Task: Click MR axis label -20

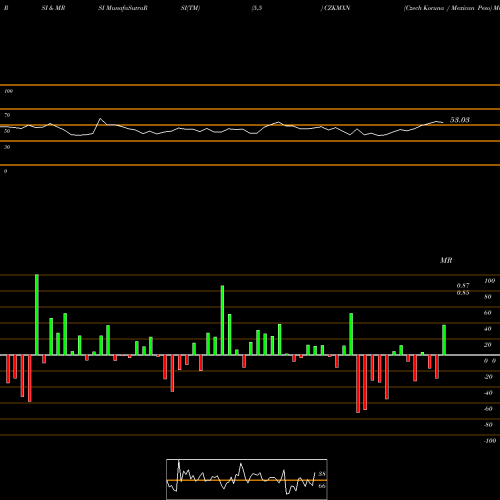Action: coord(488,377)
